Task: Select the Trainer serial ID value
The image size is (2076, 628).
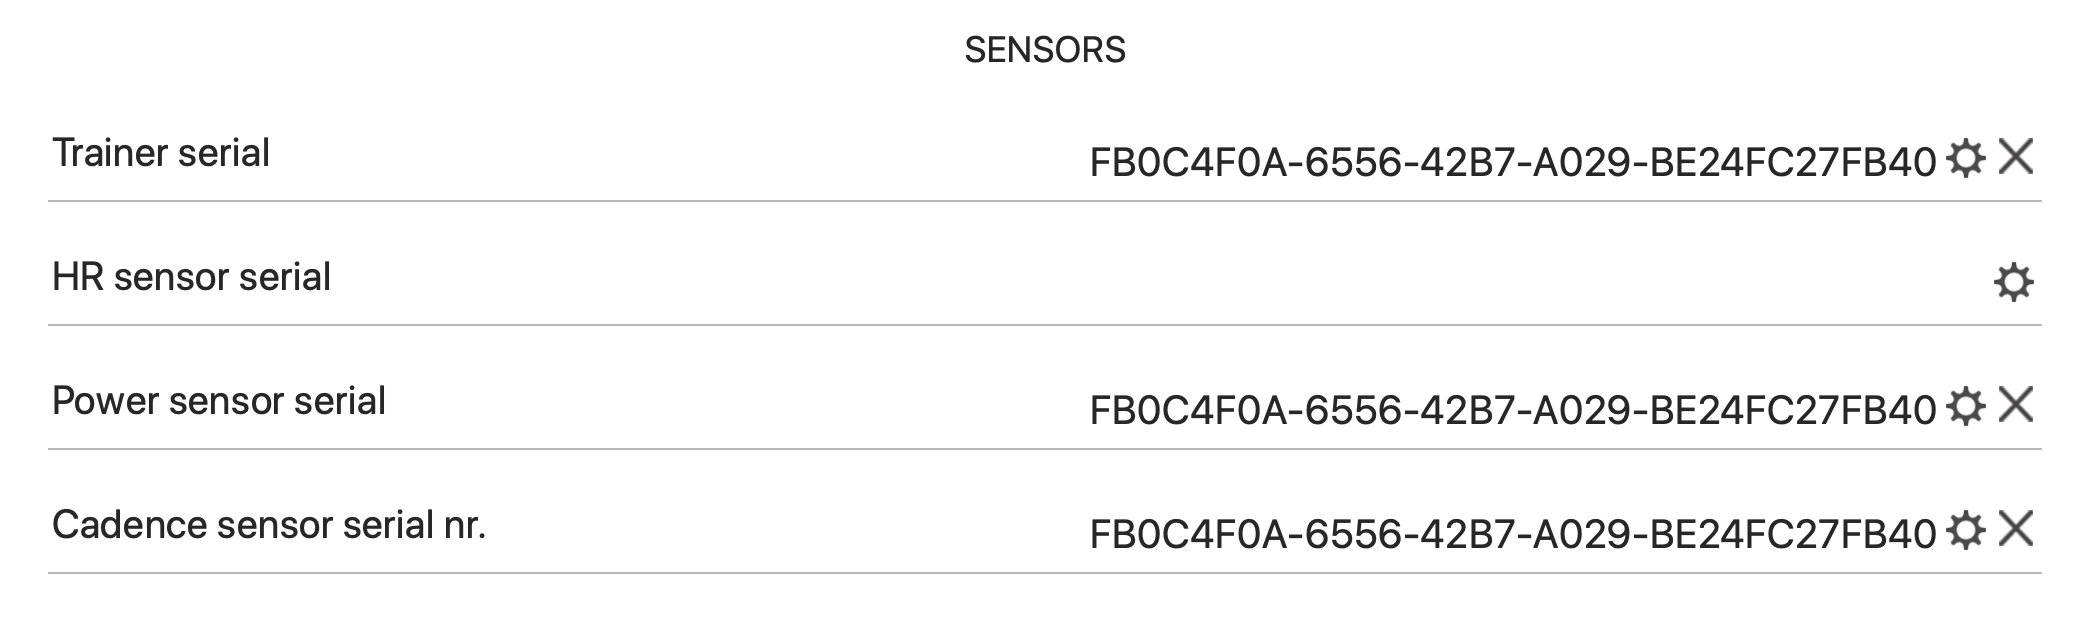Action: (x=1512, y=161)
